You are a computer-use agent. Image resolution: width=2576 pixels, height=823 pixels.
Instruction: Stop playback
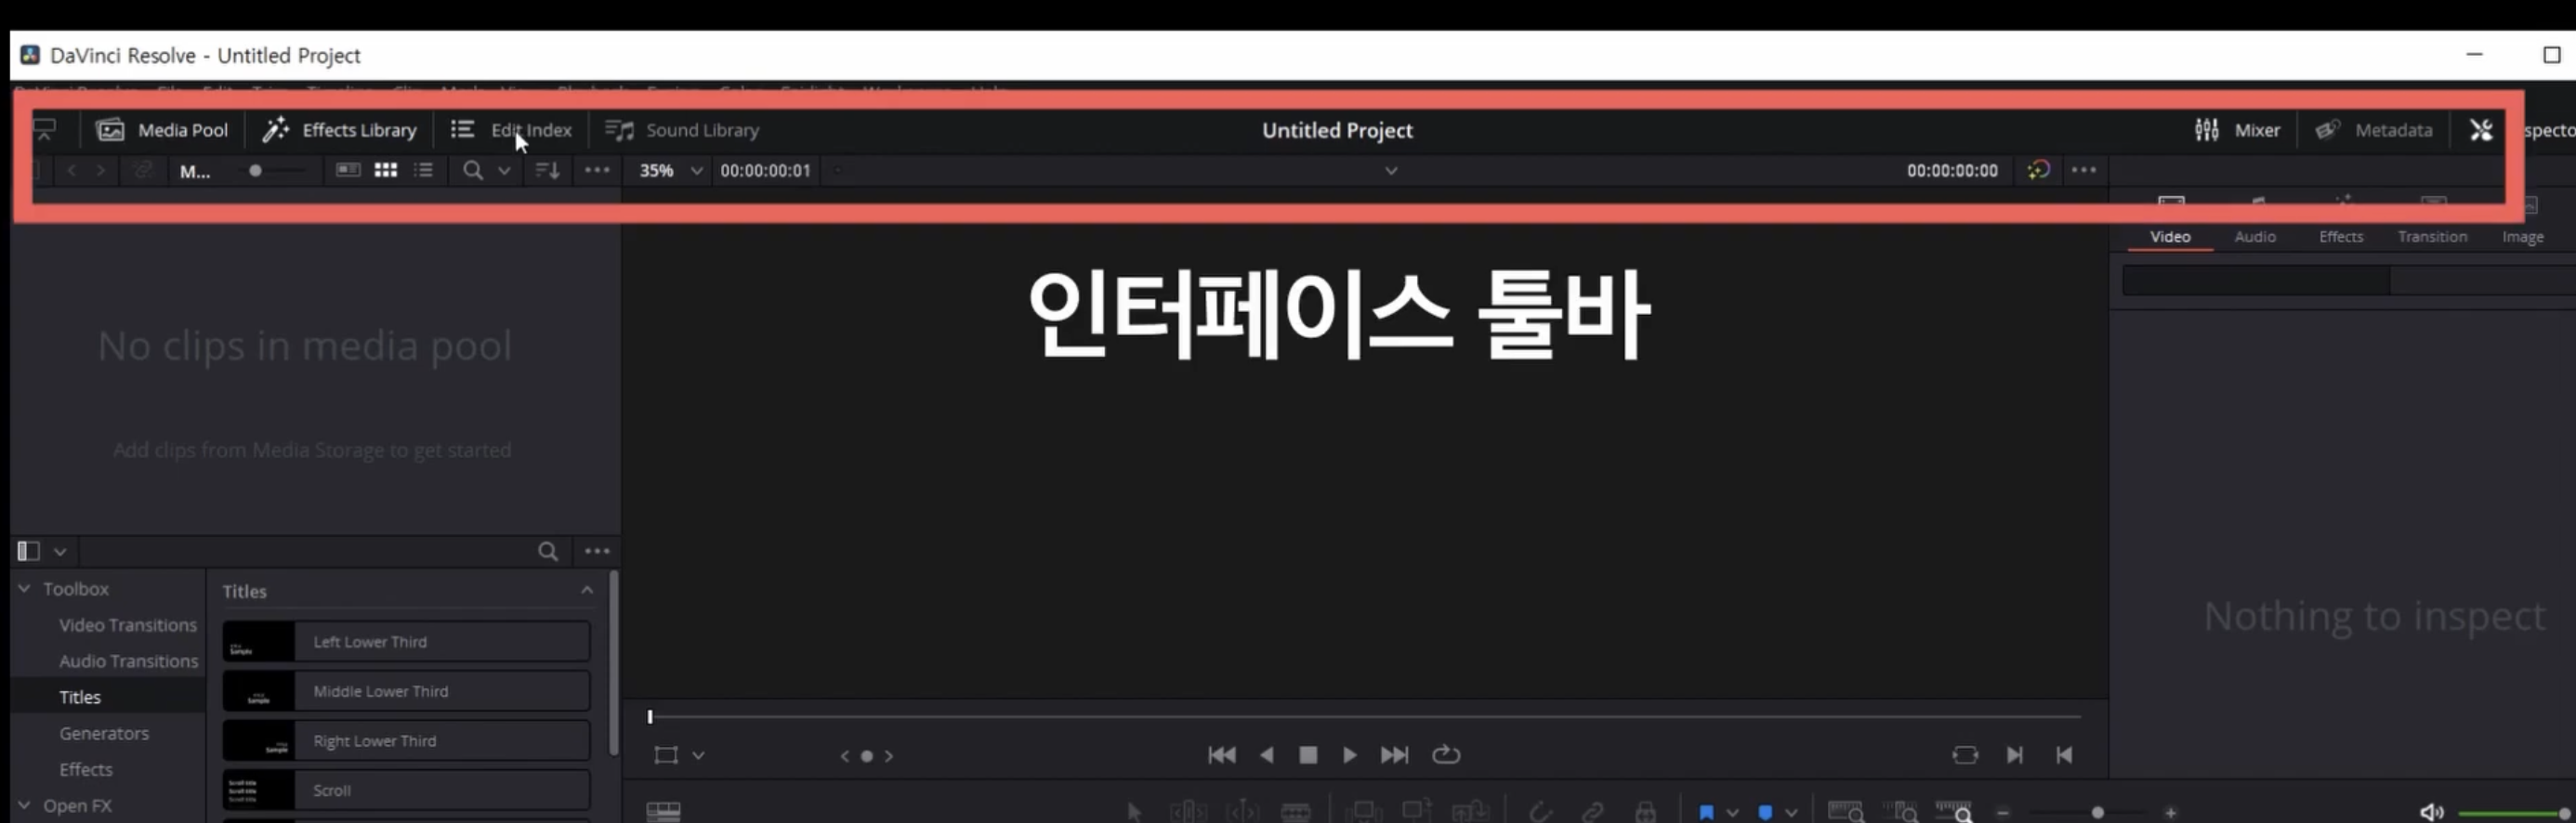(1308, 755)
